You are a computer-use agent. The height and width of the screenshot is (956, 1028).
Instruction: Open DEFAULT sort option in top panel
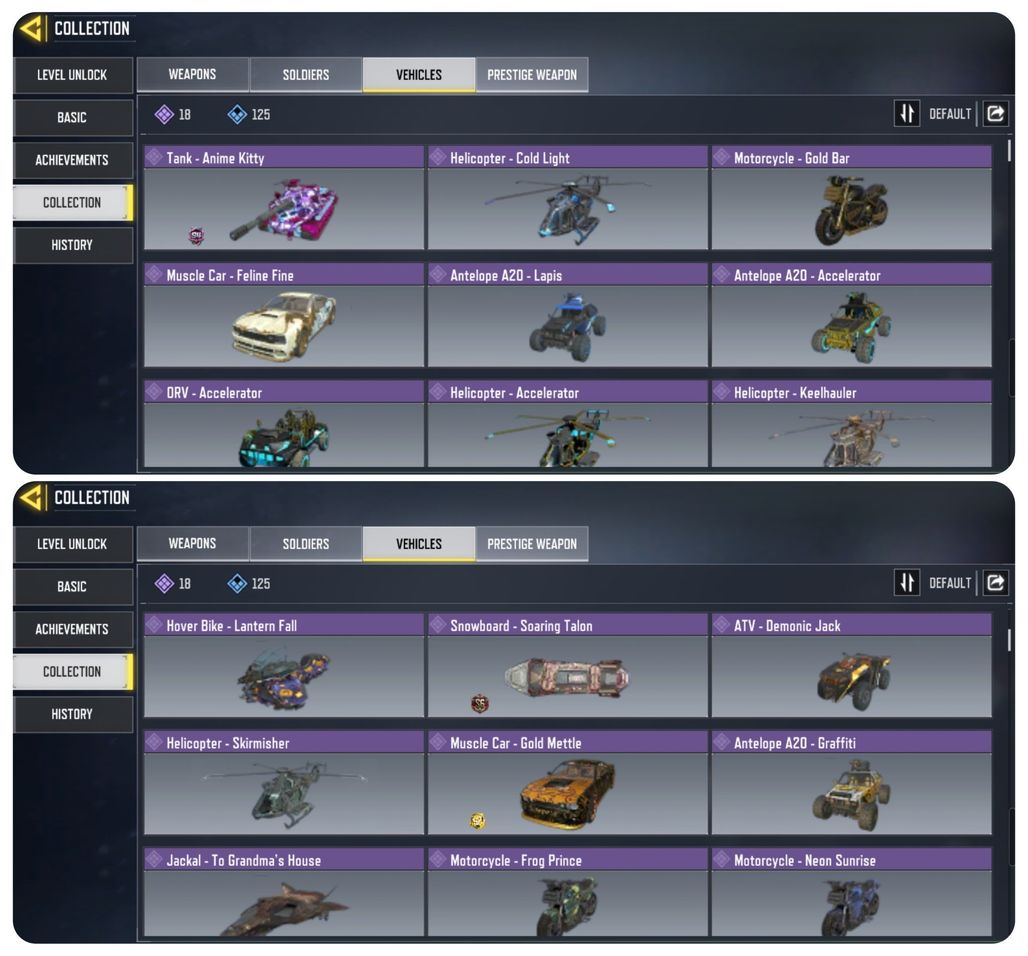[x=949, y=114]
